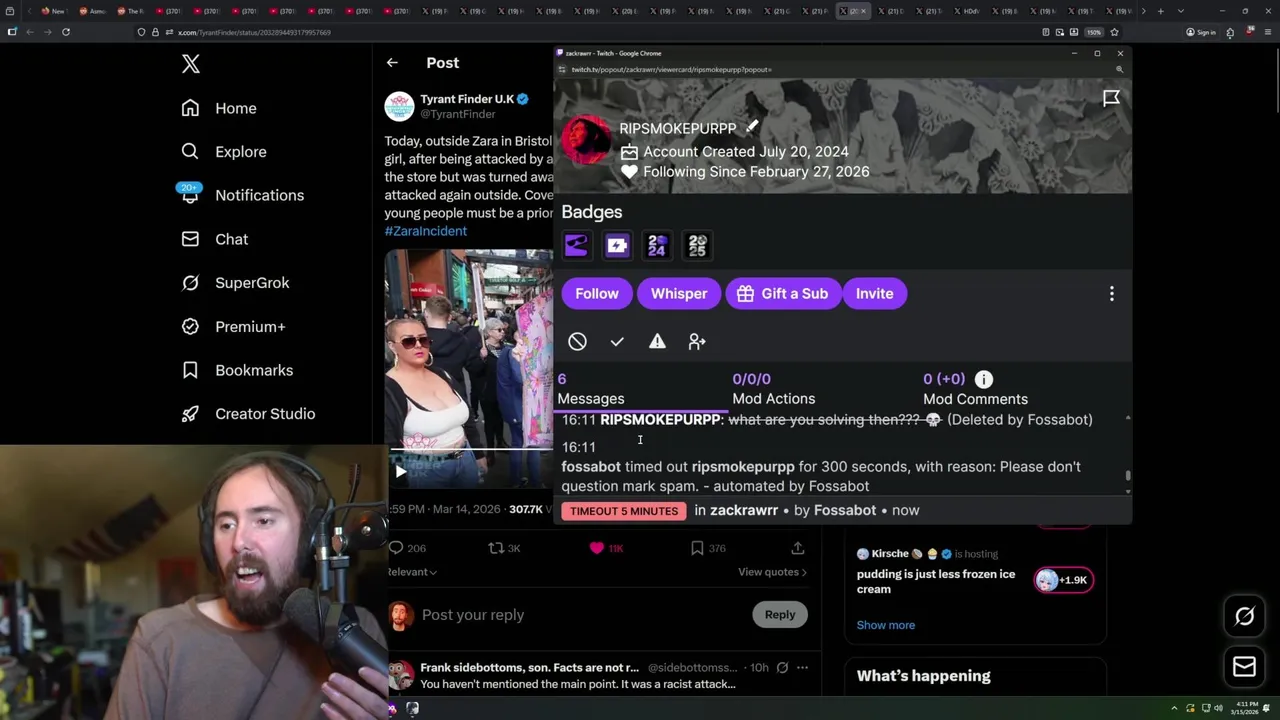Click the X logo in the sidebar

[x=191, y=64]
